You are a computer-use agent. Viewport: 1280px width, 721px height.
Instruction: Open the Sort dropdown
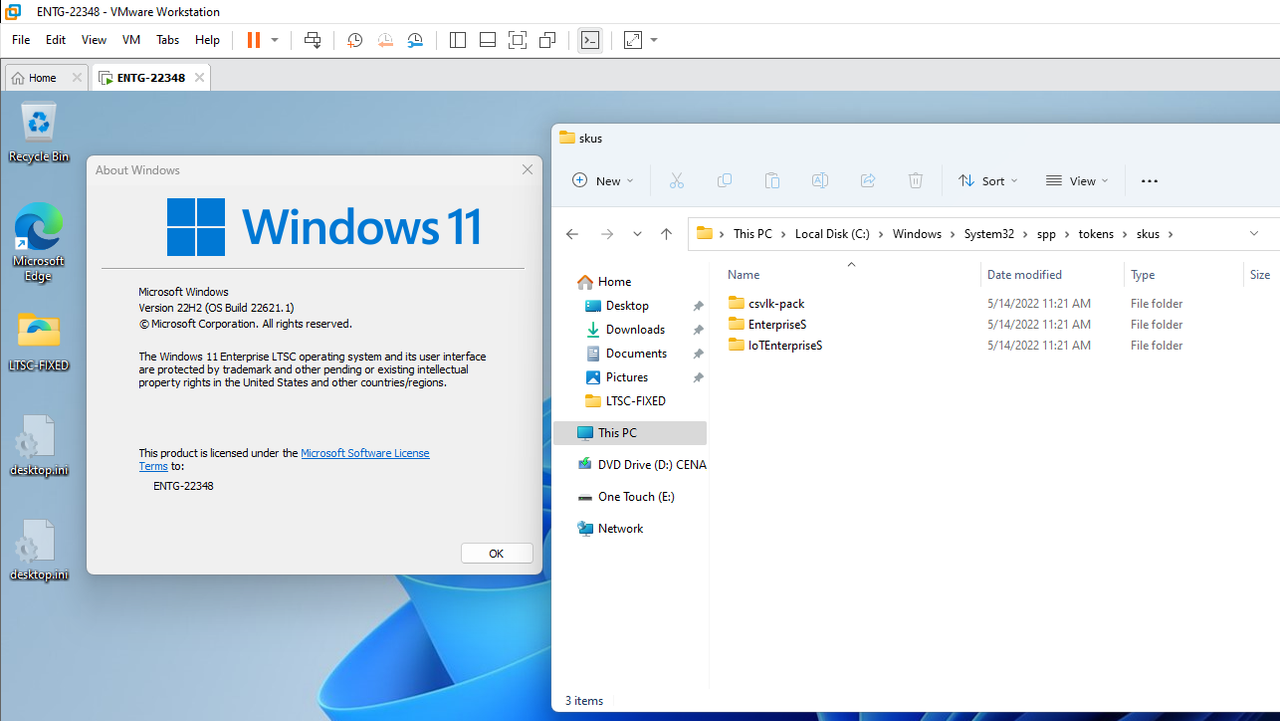click(x=988, y=181)
